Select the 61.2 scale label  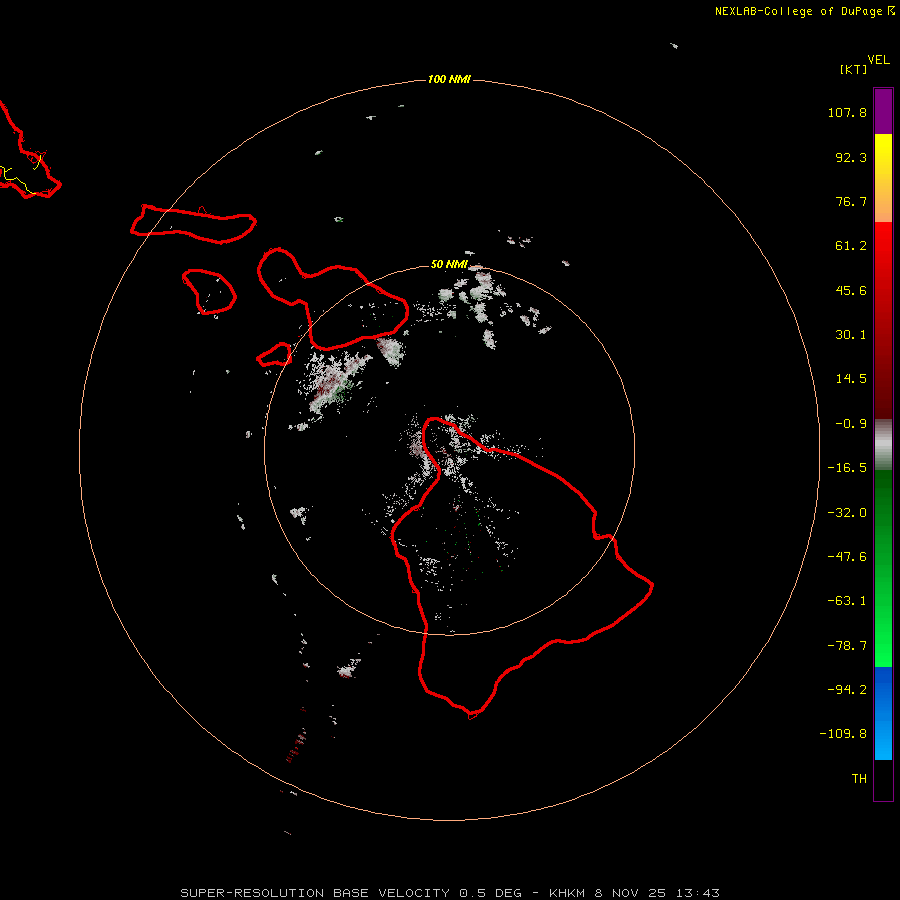click(851, 246)
